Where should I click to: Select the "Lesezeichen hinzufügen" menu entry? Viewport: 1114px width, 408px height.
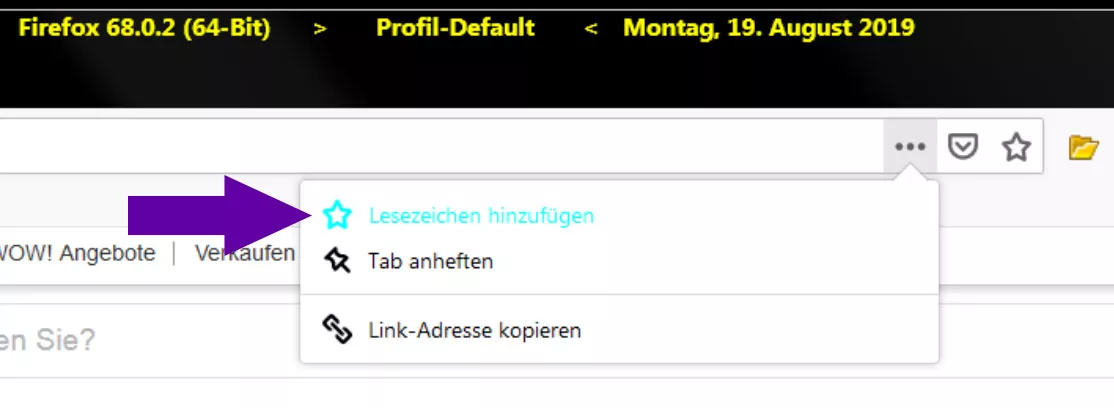point(620,215)
